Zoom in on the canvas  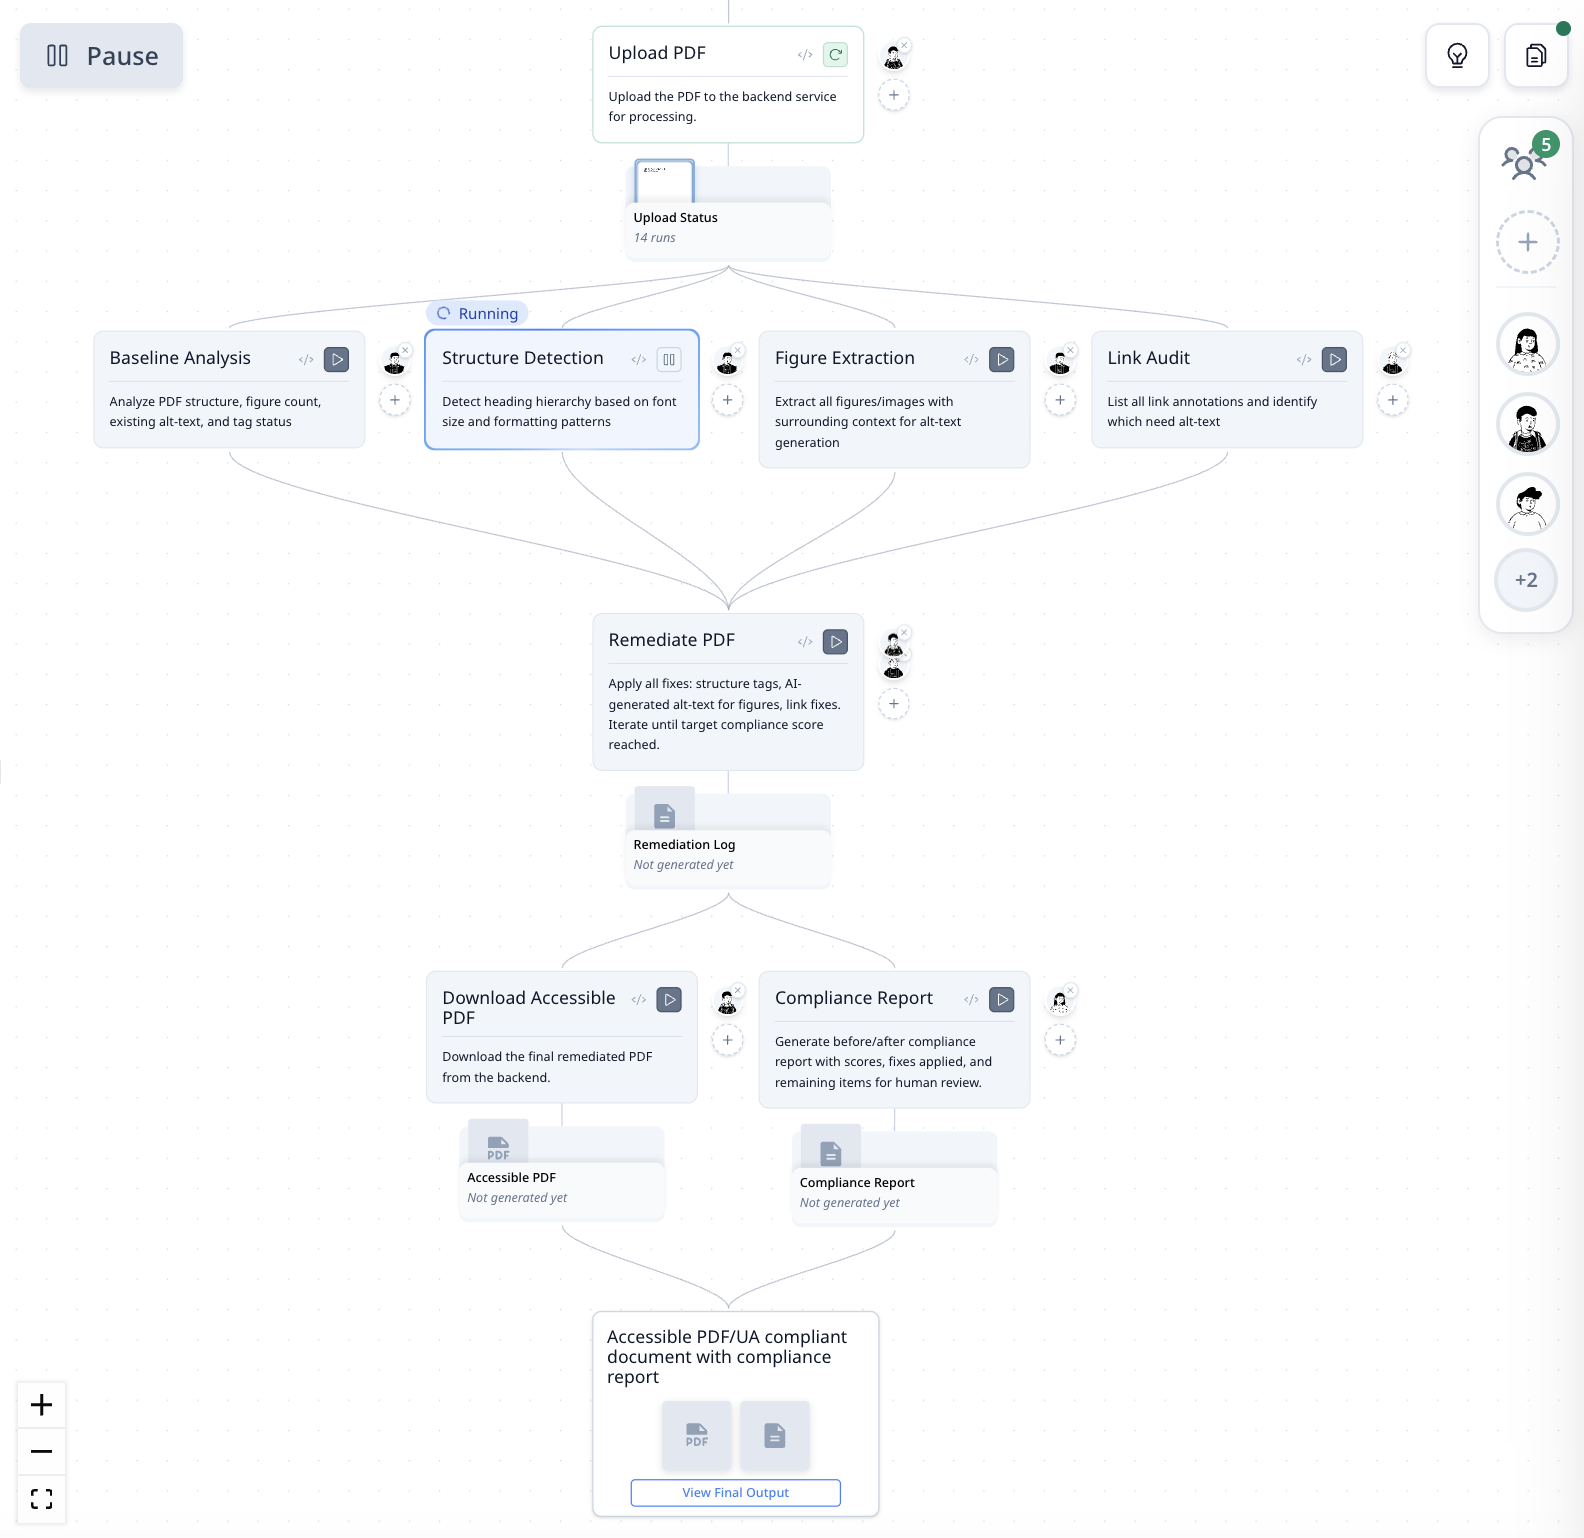coord(42,1405)
